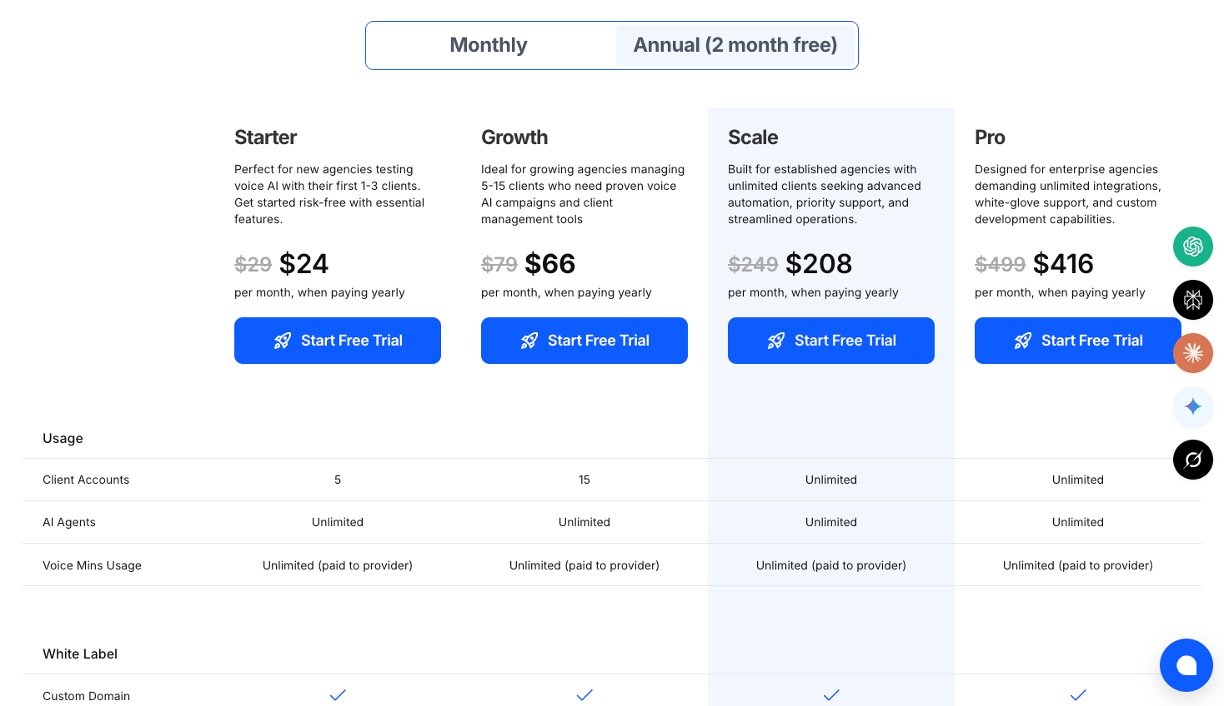Click the ChatGPT icon in side panel
The height and width of the screenshot is (706, 1224).
(x=1193, y=246)
